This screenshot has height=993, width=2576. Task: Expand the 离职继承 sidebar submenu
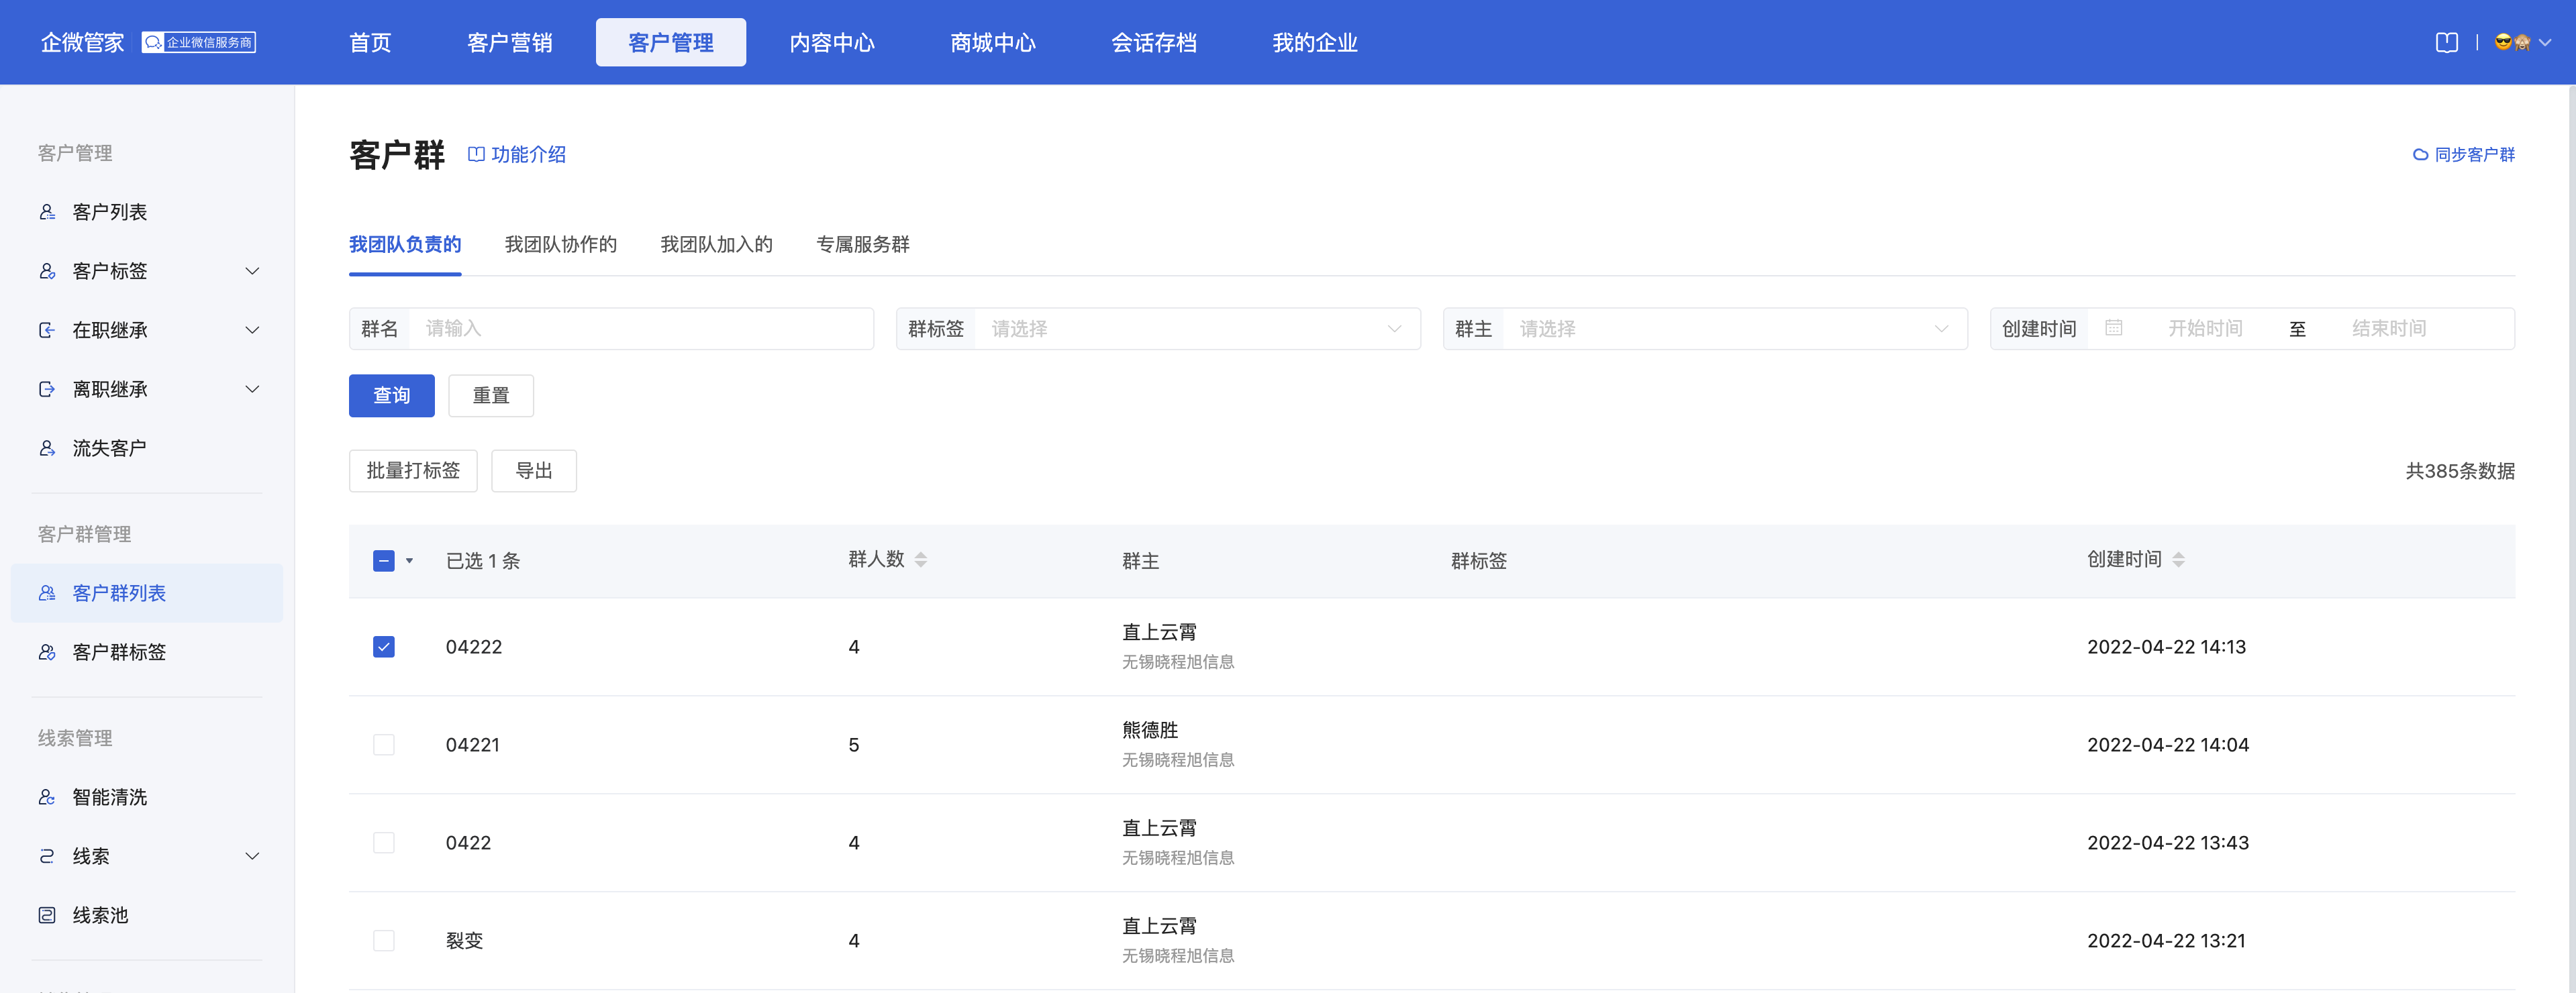(x=253, y=389)
